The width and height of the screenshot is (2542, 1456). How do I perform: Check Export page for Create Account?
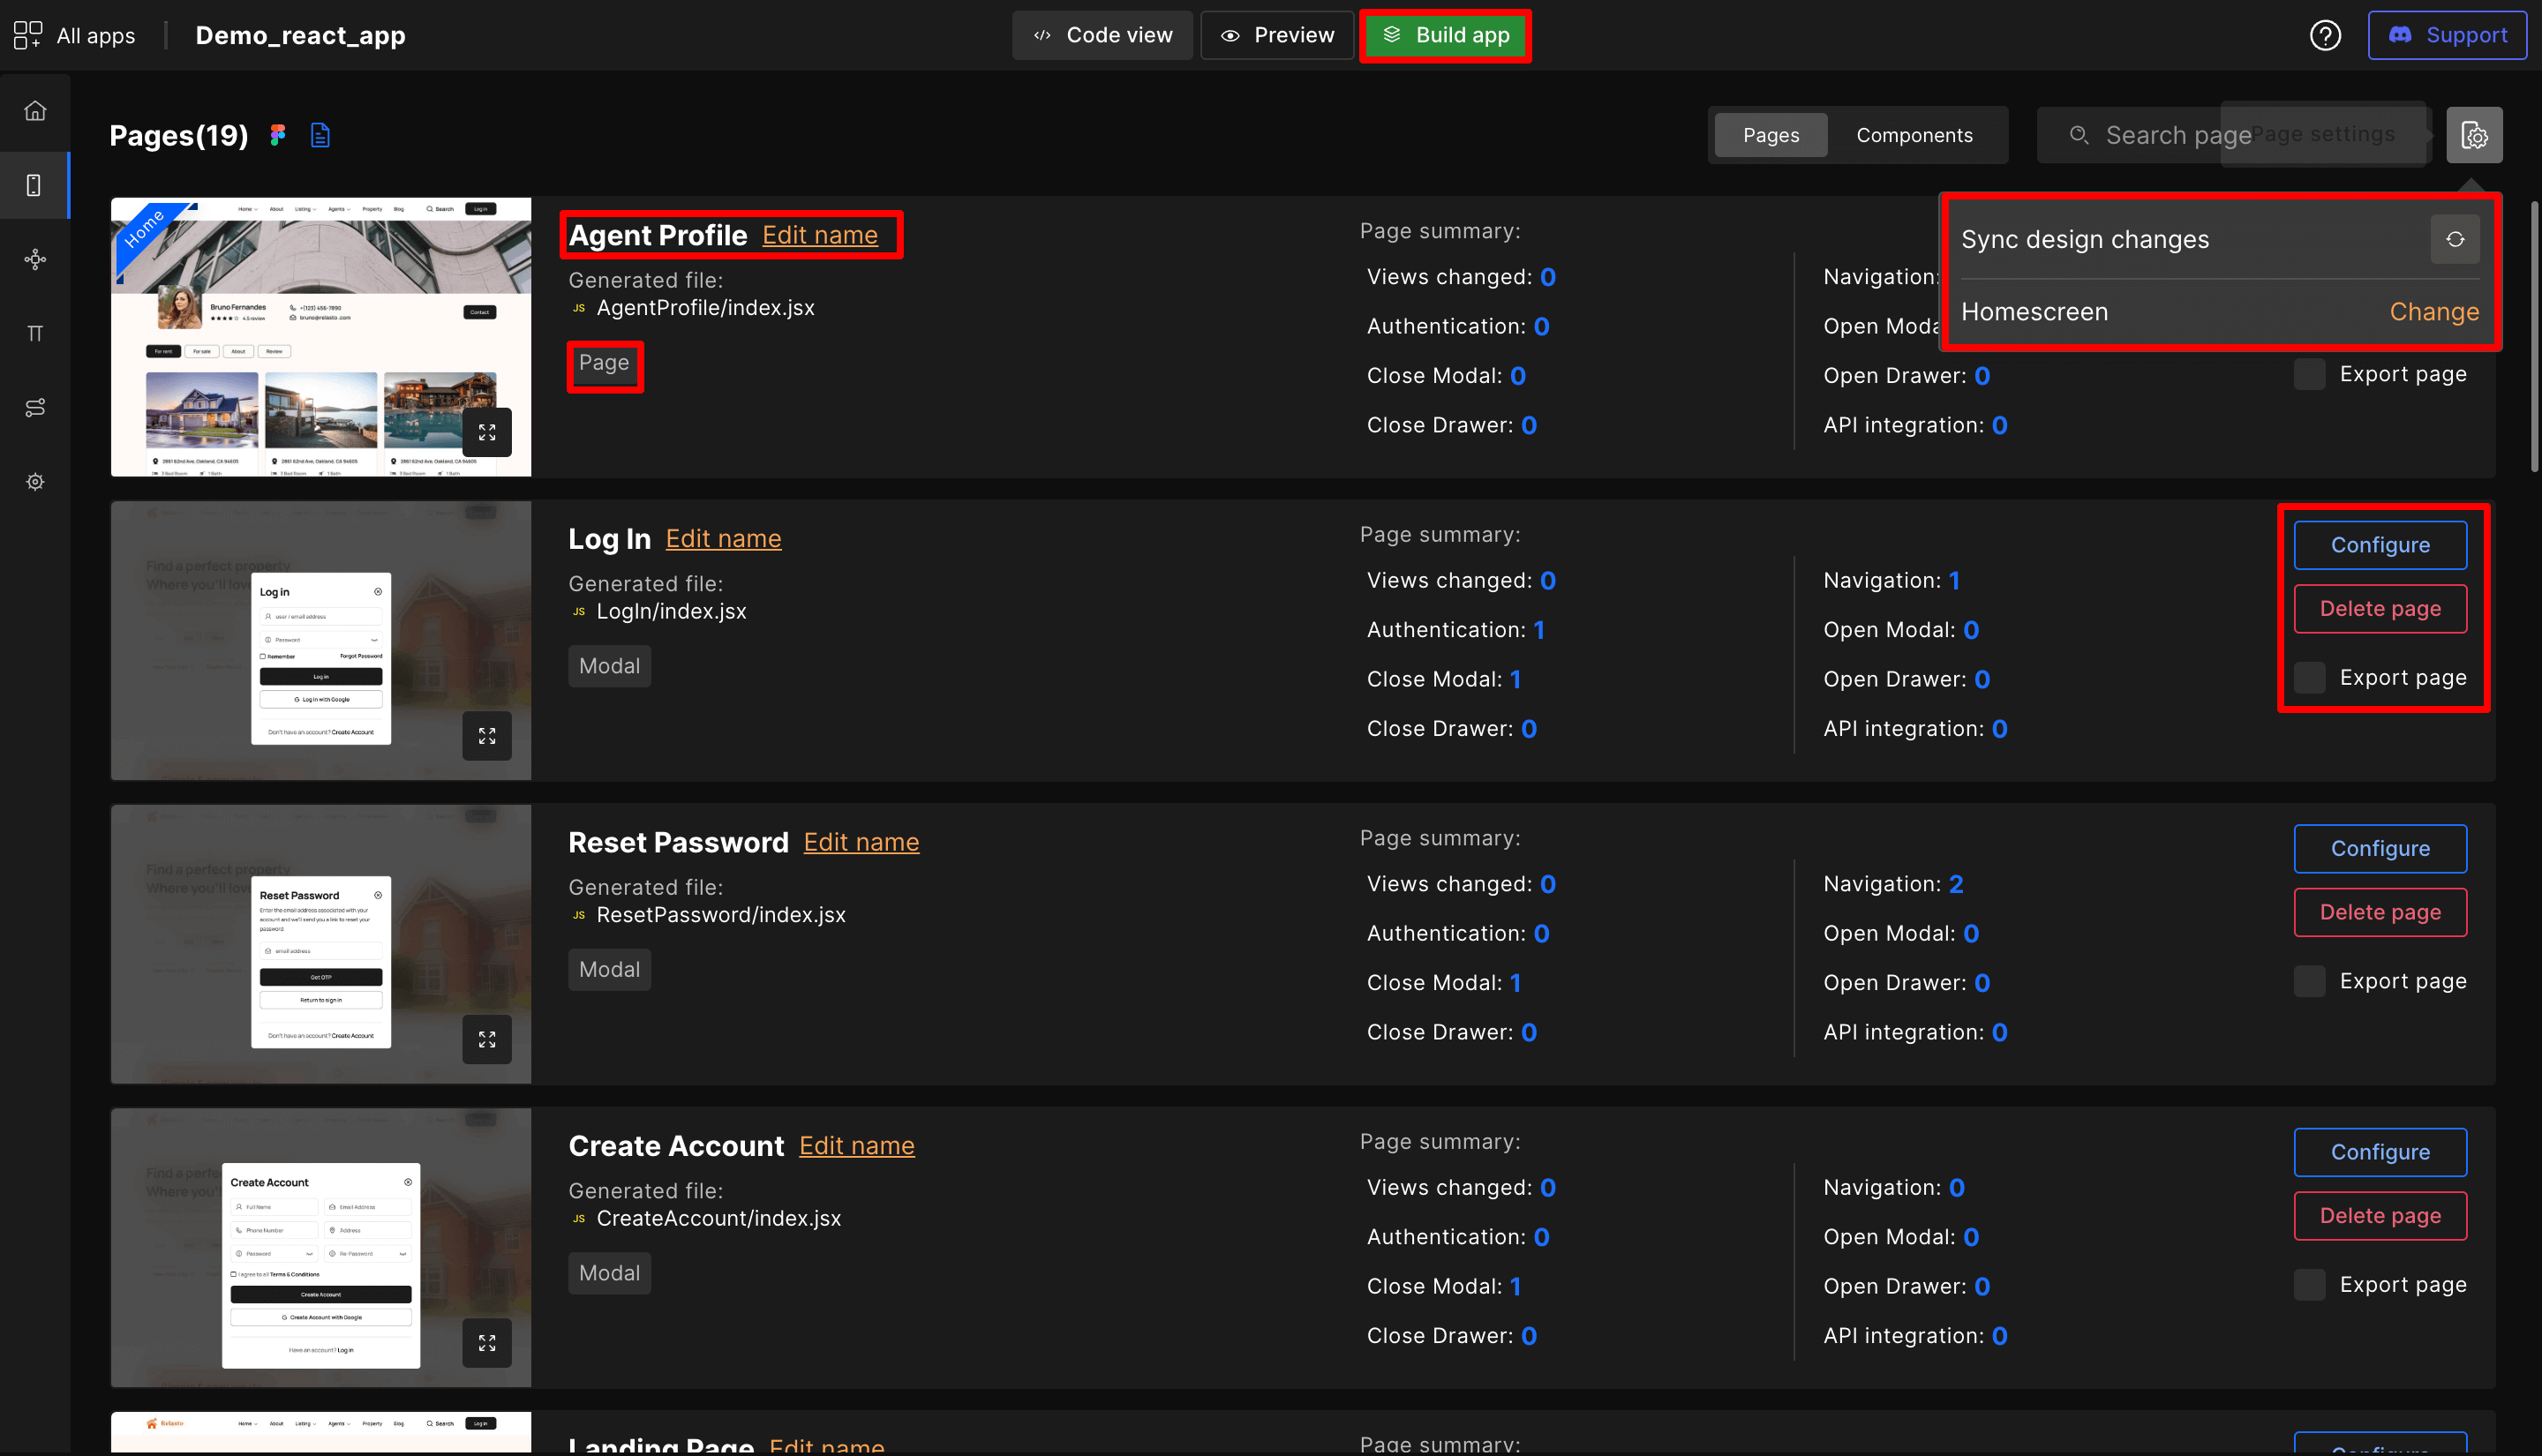click(x=2308, y=1284)
